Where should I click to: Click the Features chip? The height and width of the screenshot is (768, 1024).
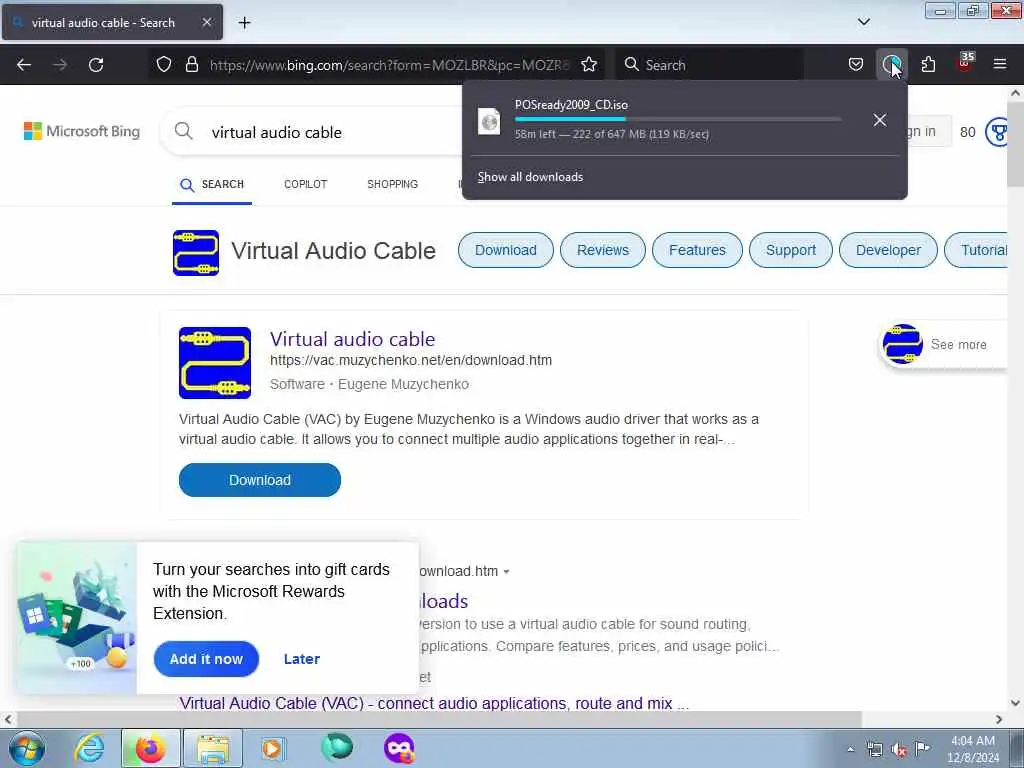pyautogui.click(x=697, y=250)
